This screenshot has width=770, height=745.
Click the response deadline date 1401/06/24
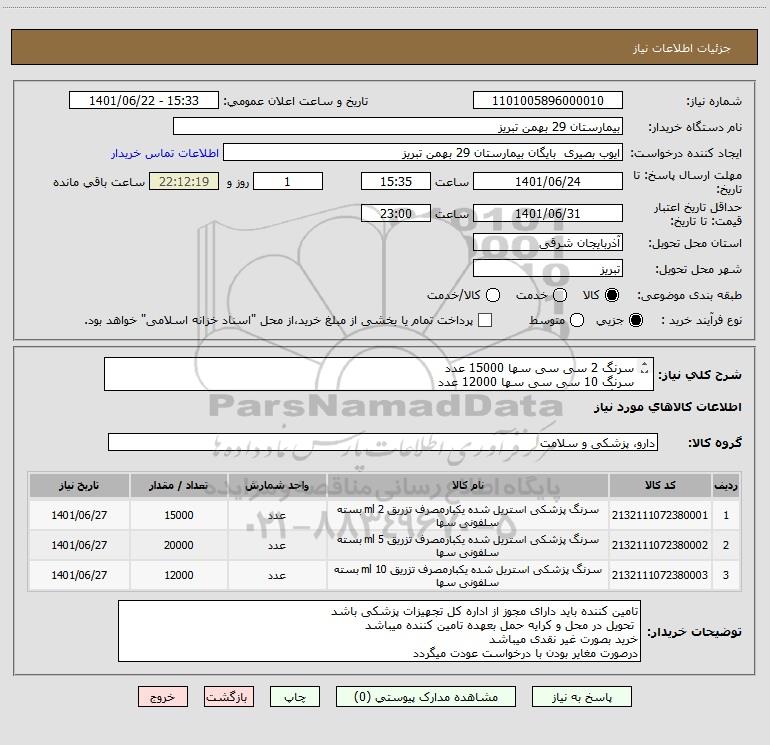point(548,181)
